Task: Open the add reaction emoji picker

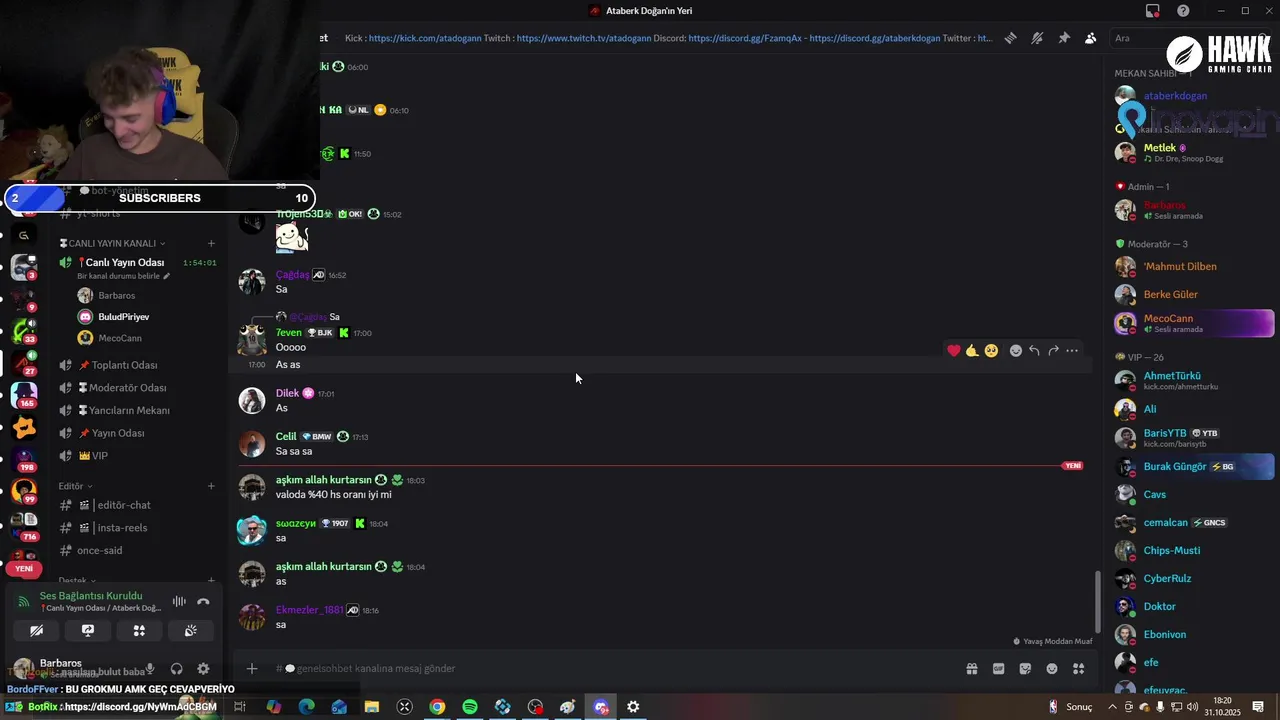Action: click(x=1015, y=351)
